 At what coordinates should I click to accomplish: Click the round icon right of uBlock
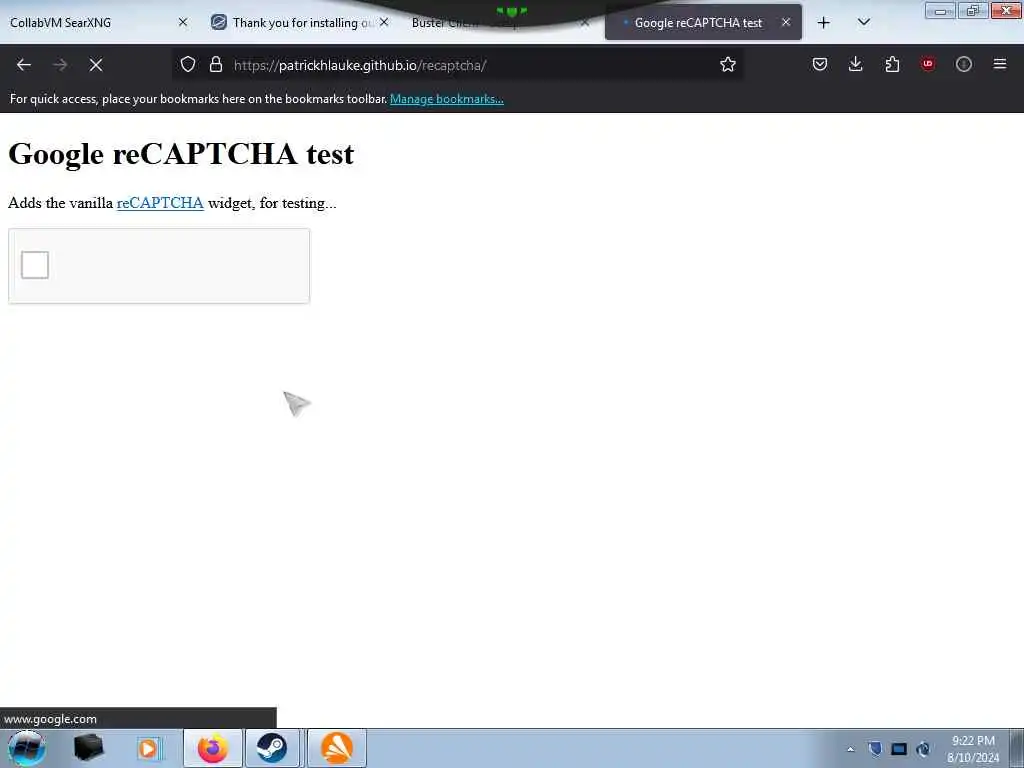pyautogui.click(x=963, y=64)
